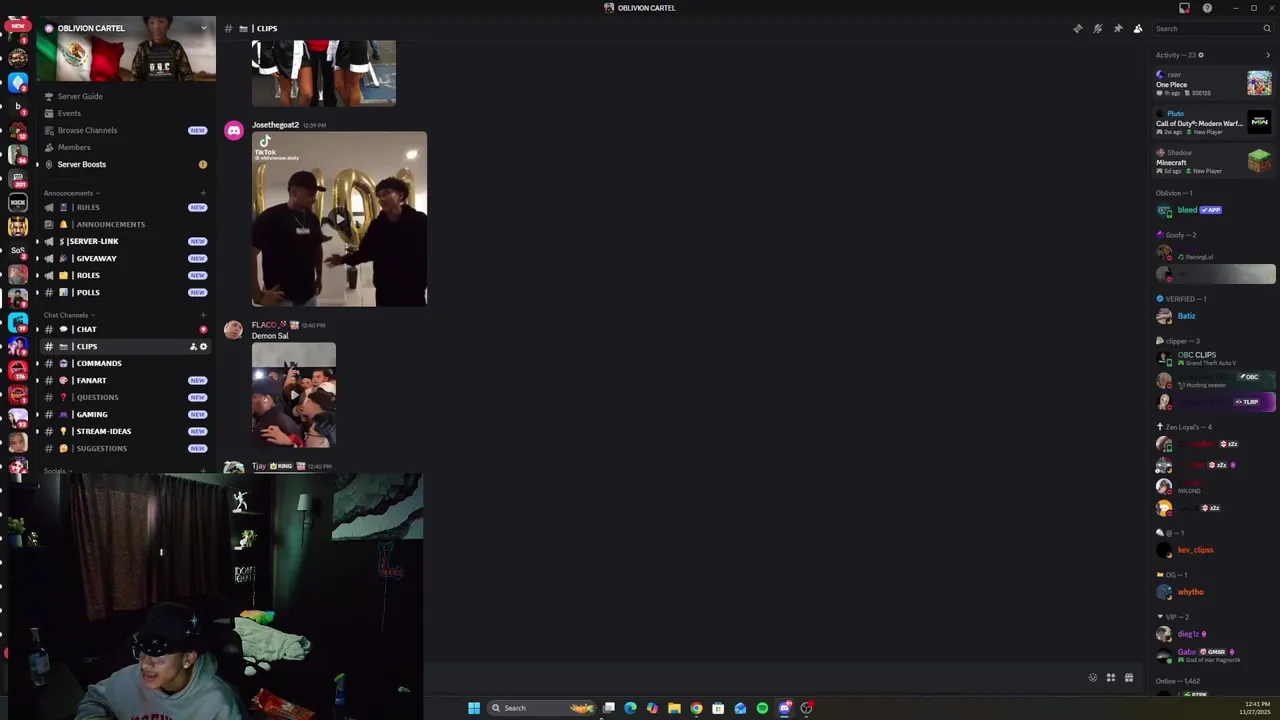Open the Pluto Call of Duty activity card
Screen dimensions: 1280x720
(x=1213, y=122)
